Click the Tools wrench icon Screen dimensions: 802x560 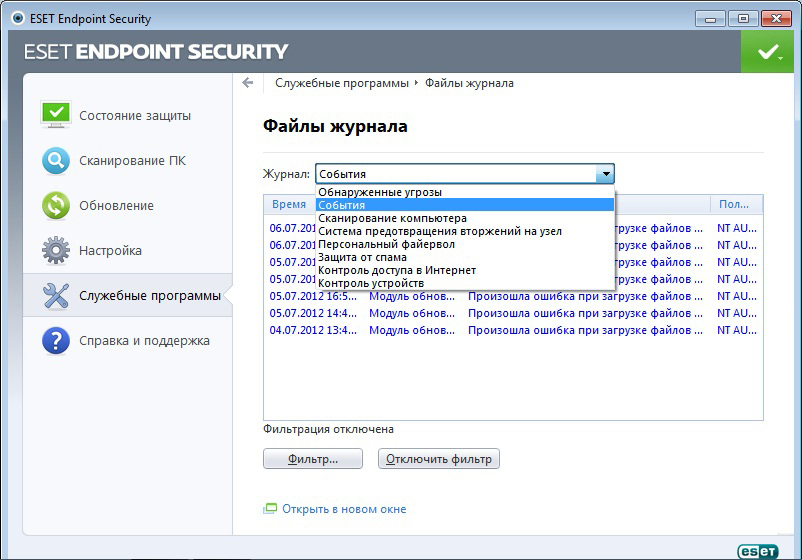pyautogui.click(x=55, y=295)
